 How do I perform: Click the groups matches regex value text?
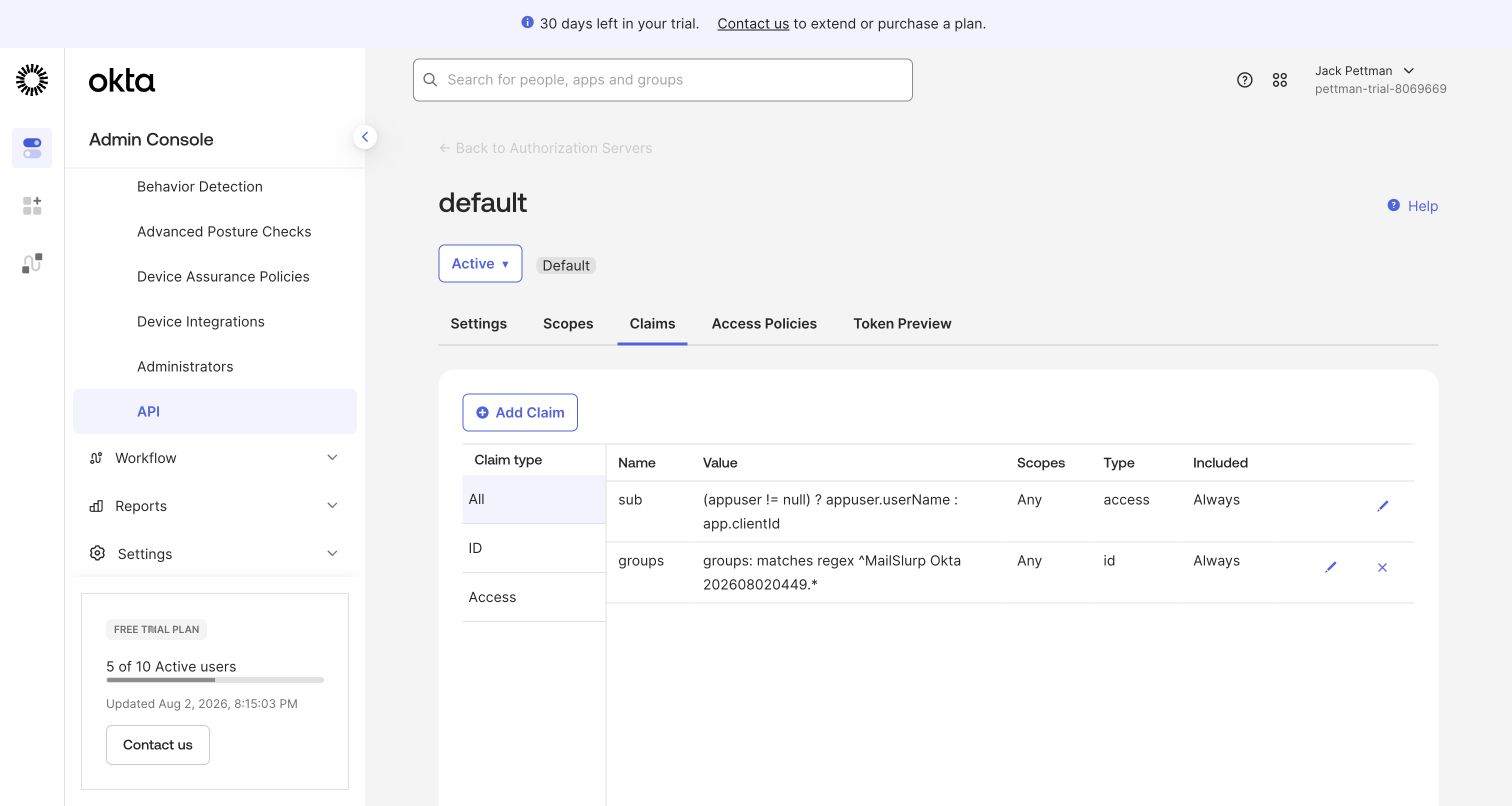(832, 572)
